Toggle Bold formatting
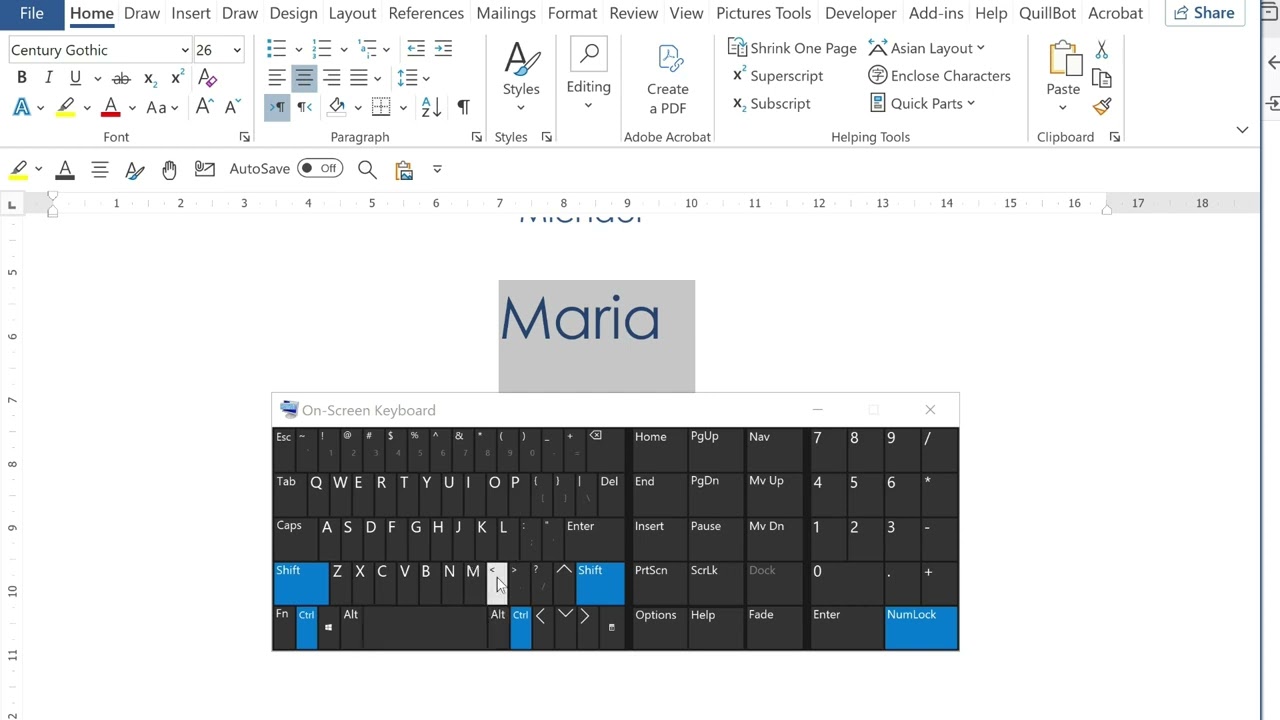1280x720 pixels. (x=21, y=78)
